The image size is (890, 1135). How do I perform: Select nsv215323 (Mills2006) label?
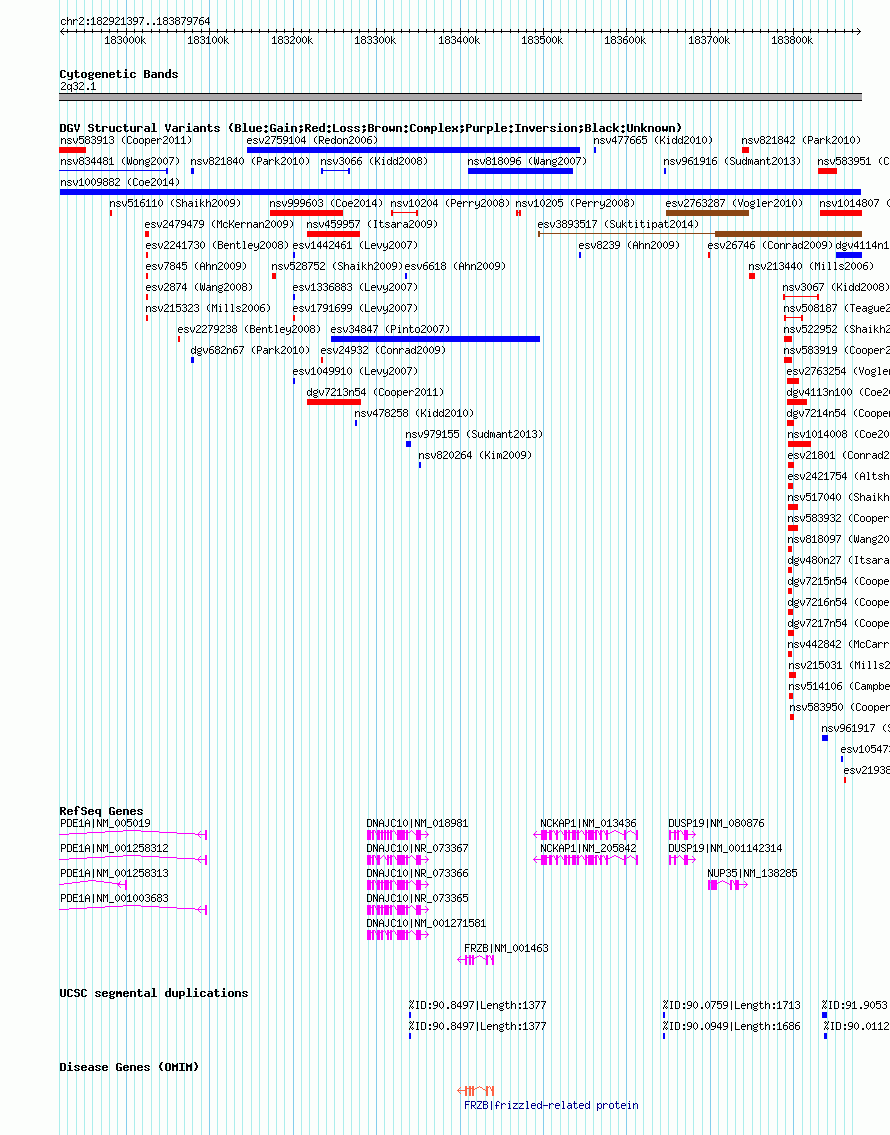(208, 308)
